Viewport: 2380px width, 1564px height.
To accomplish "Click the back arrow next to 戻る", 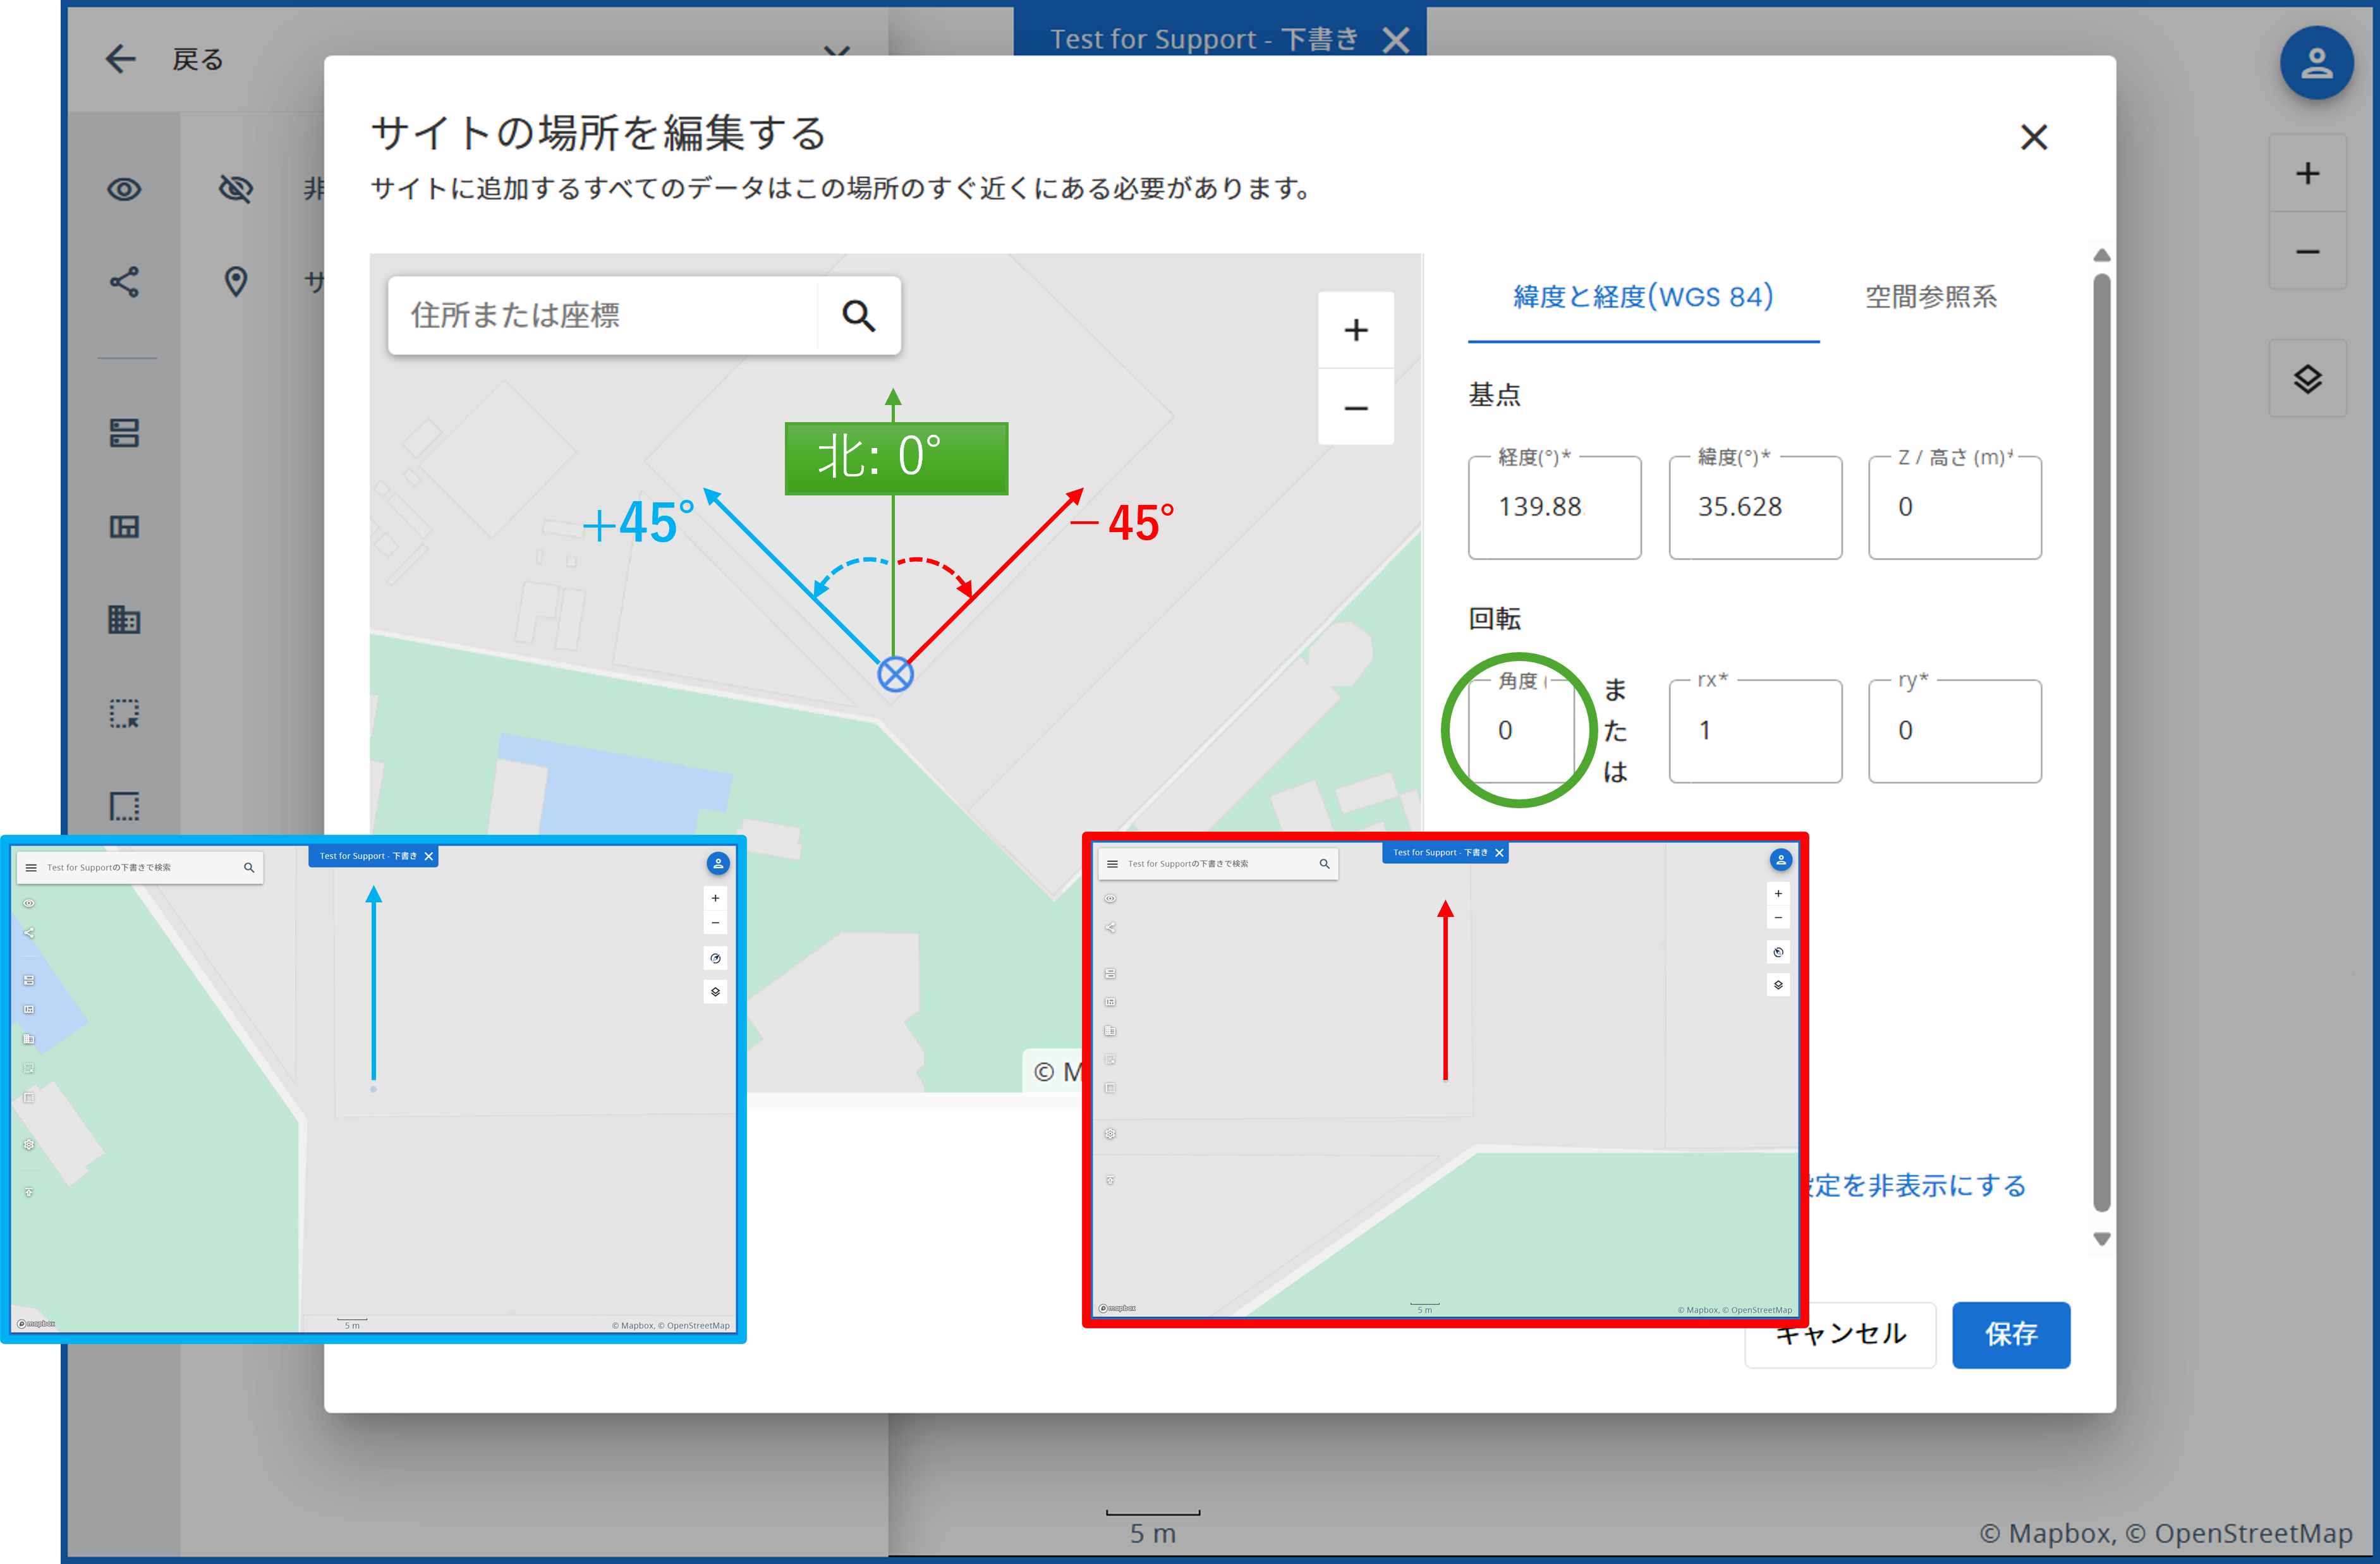I will (120, 59).
